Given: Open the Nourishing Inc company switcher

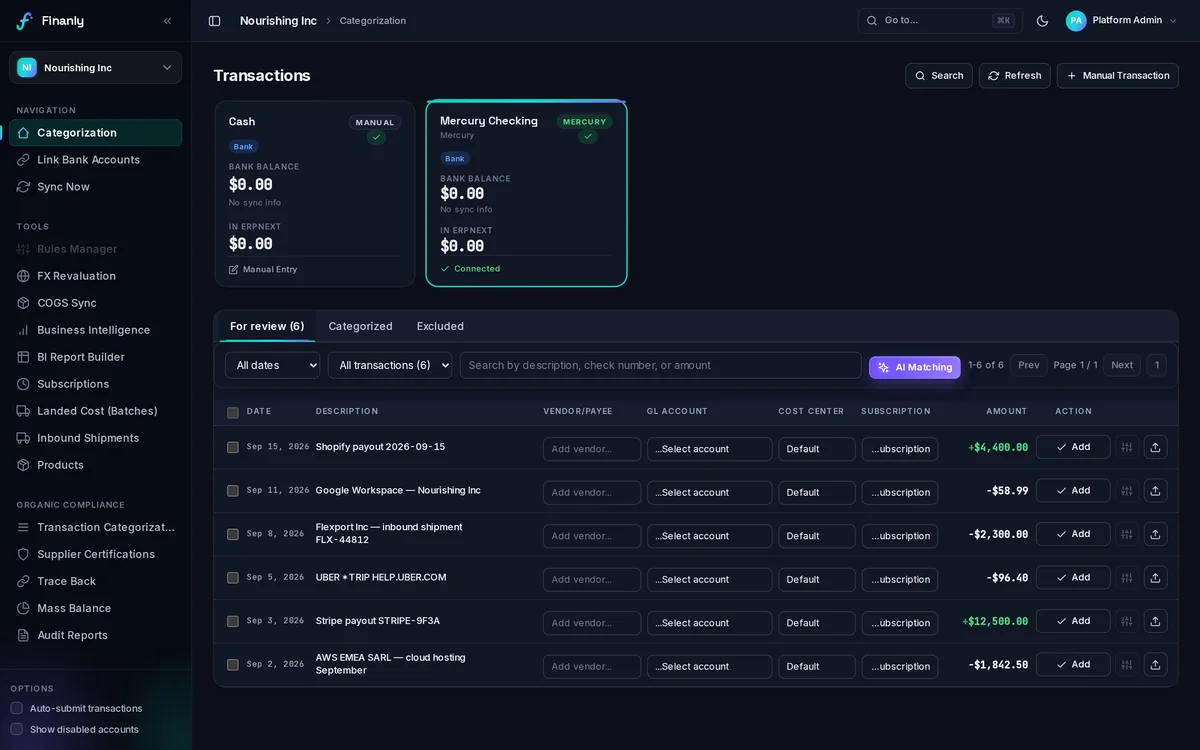Looking at the screenshot, I should tap(95, 68).
